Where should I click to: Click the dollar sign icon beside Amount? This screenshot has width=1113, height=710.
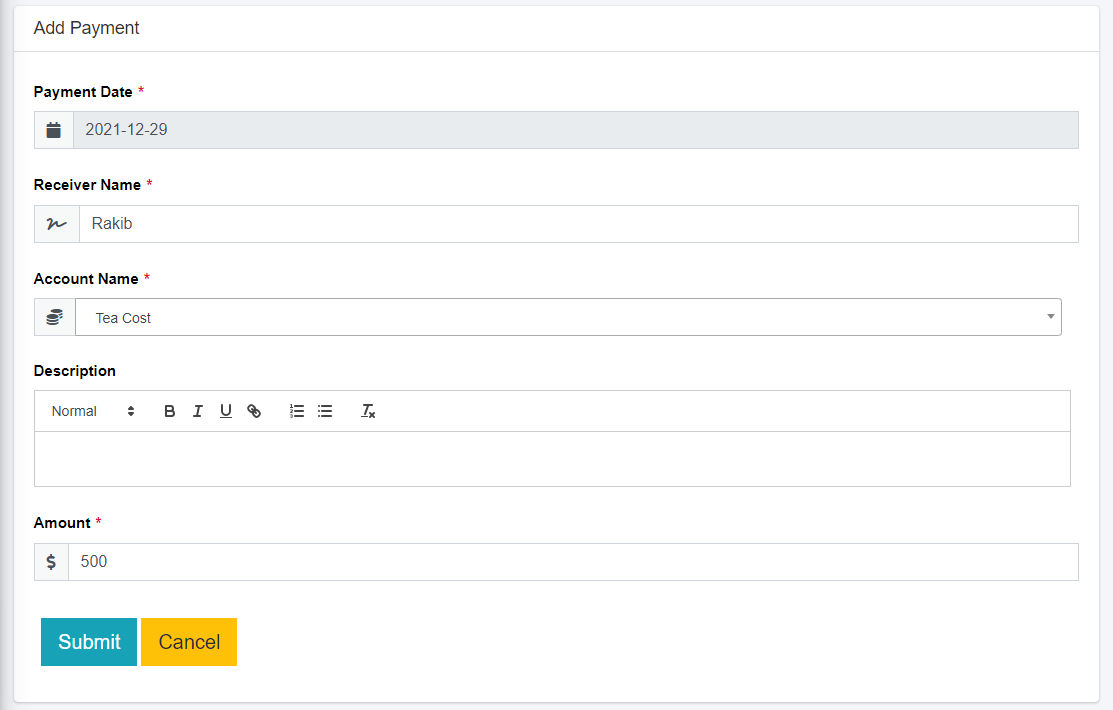coord(51,562)
